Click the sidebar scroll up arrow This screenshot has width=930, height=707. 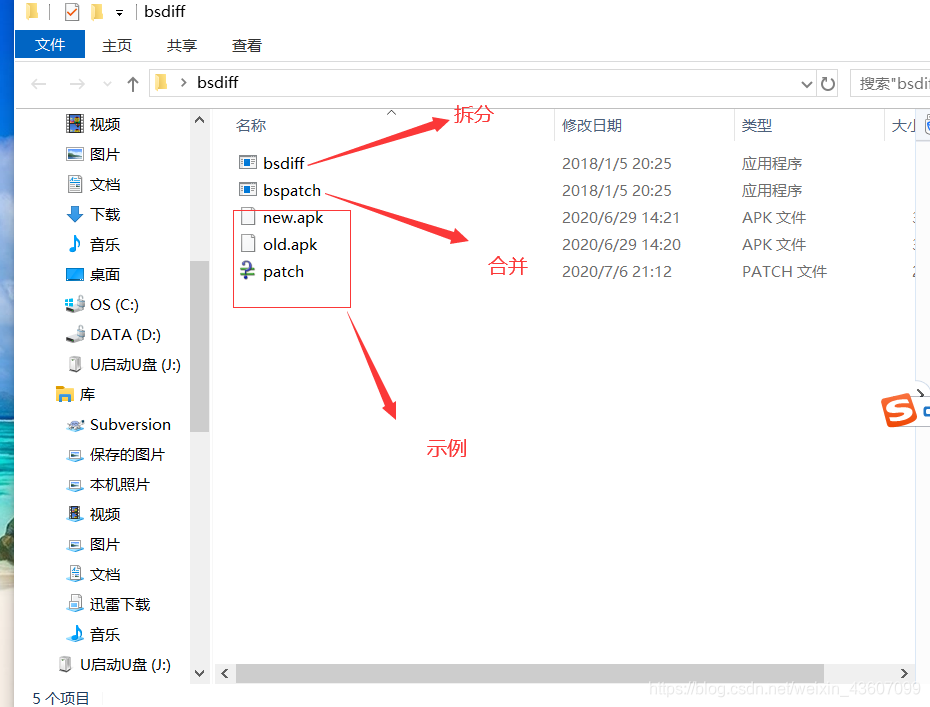pyautogui.click(x=200, y=120)
